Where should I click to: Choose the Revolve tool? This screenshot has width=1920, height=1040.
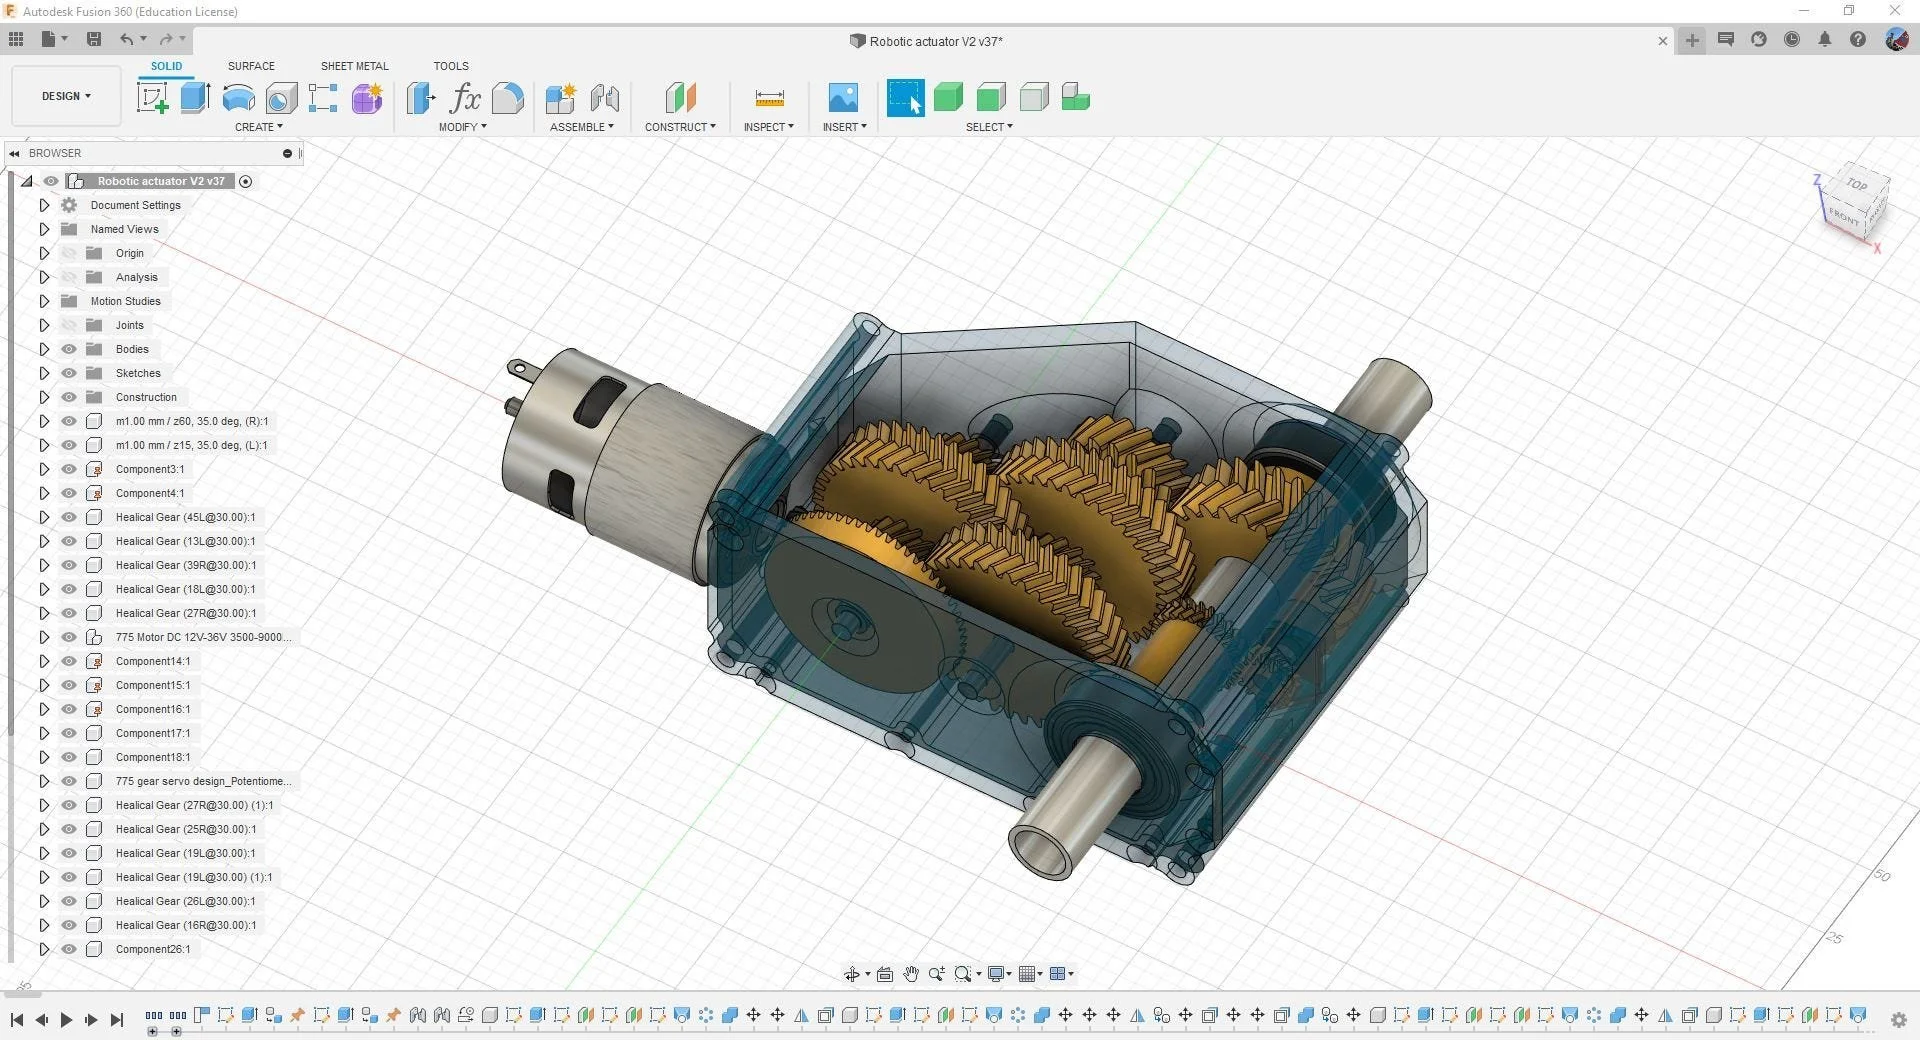(x=238, y=98)
